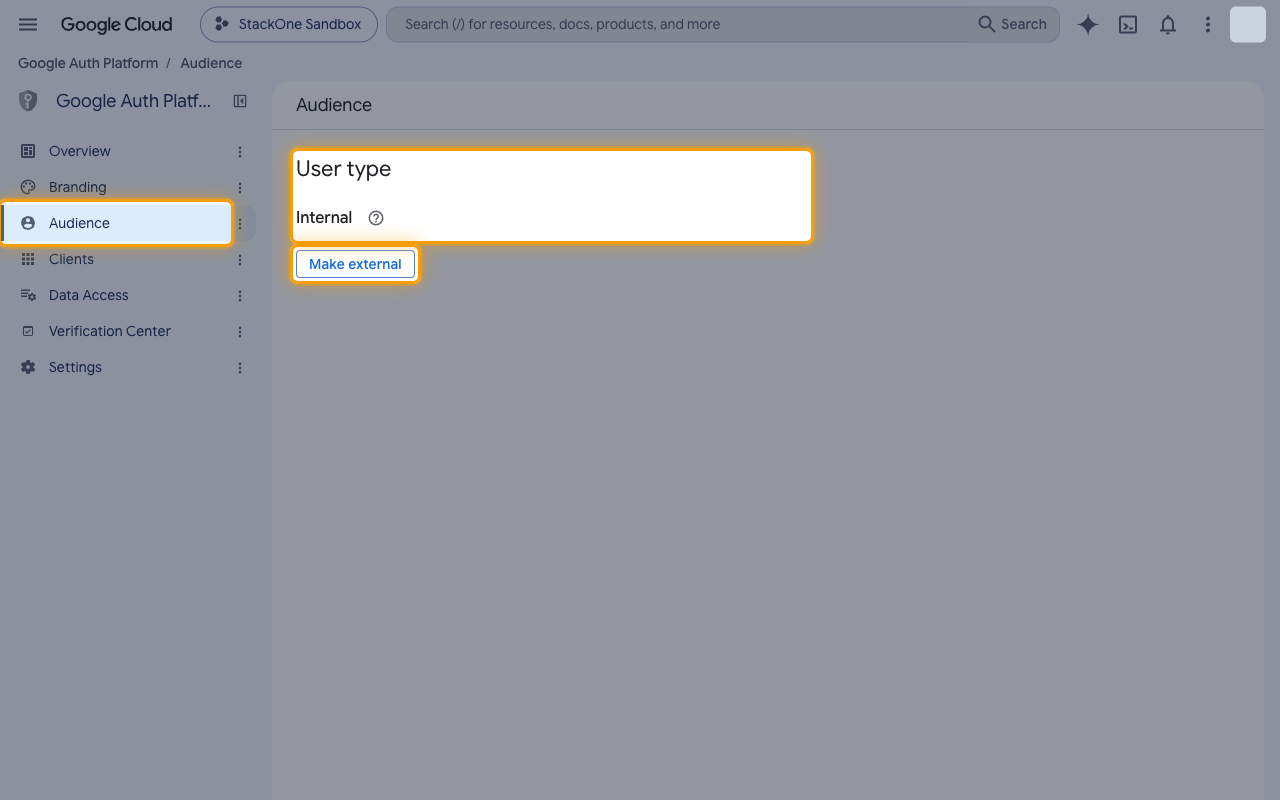
Task: Open more options for Settings
Action: click(240, 368)
